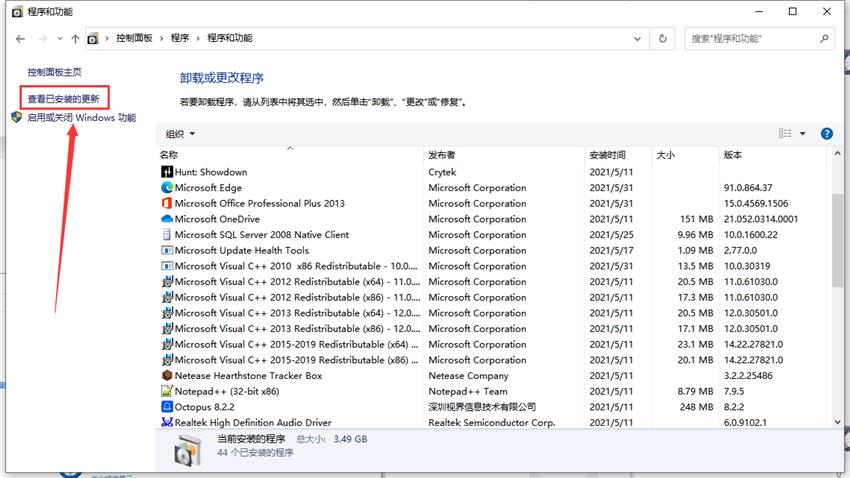Open the help question mark icon
This screenshot has width=850, height=478.
coord(827,134)
